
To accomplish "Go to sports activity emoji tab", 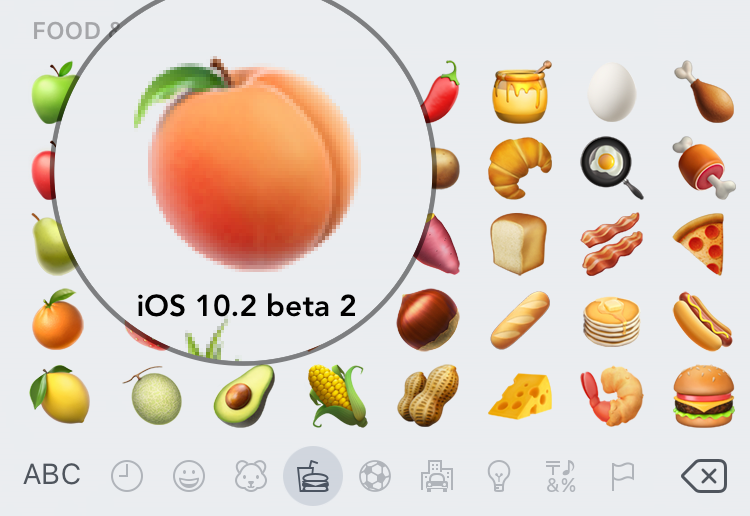I will (375, 476).
